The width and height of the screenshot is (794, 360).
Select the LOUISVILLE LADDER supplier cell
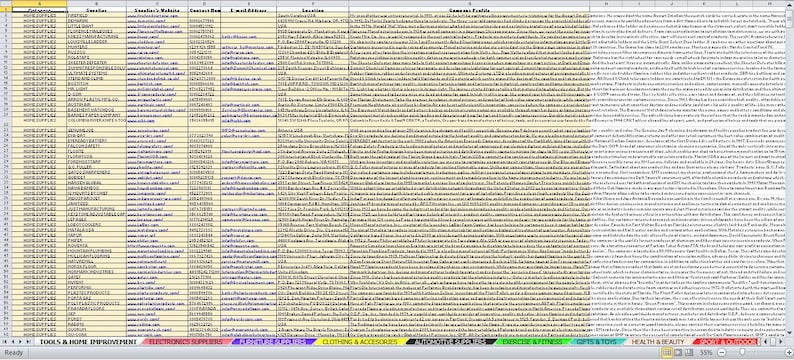pos(96,42)
